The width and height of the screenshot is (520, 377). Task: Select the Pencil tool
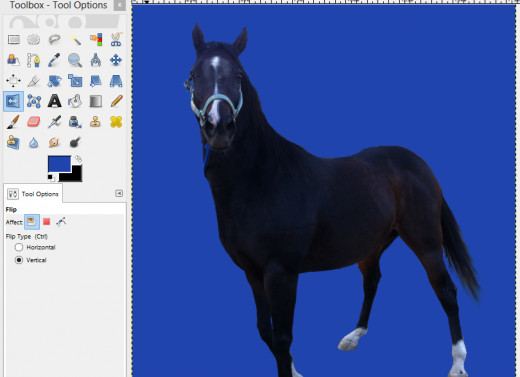tap(116, 101)
